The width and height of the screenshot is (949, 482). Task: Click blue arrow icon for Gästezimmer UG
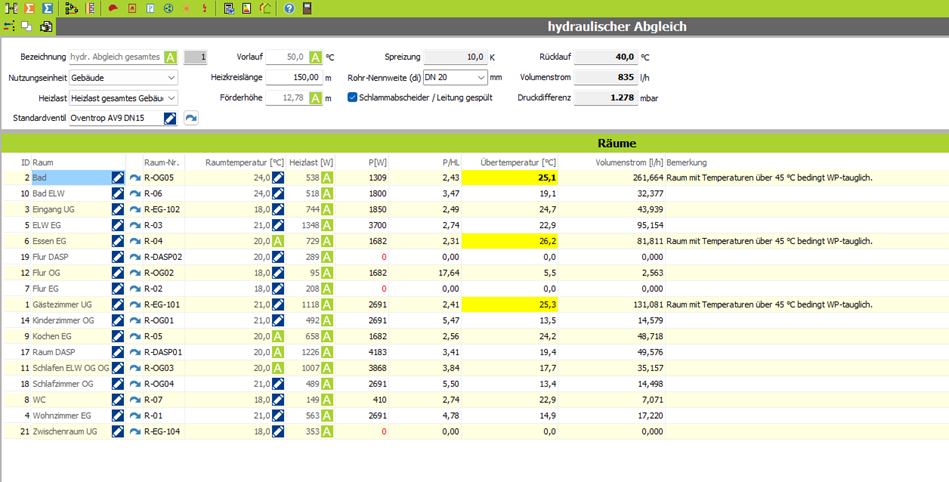pos(135,305)
